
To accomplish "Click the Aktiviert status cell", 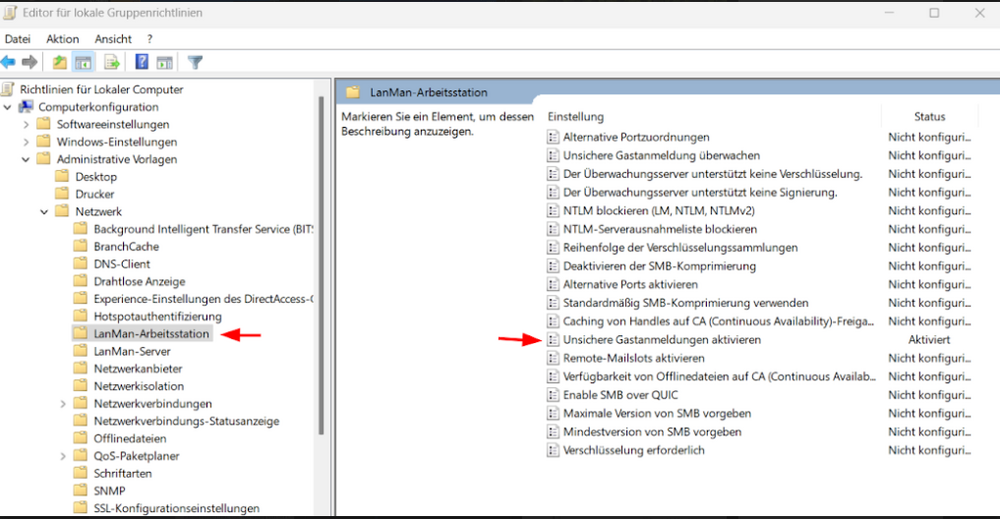I will click(x=929, y=340).
